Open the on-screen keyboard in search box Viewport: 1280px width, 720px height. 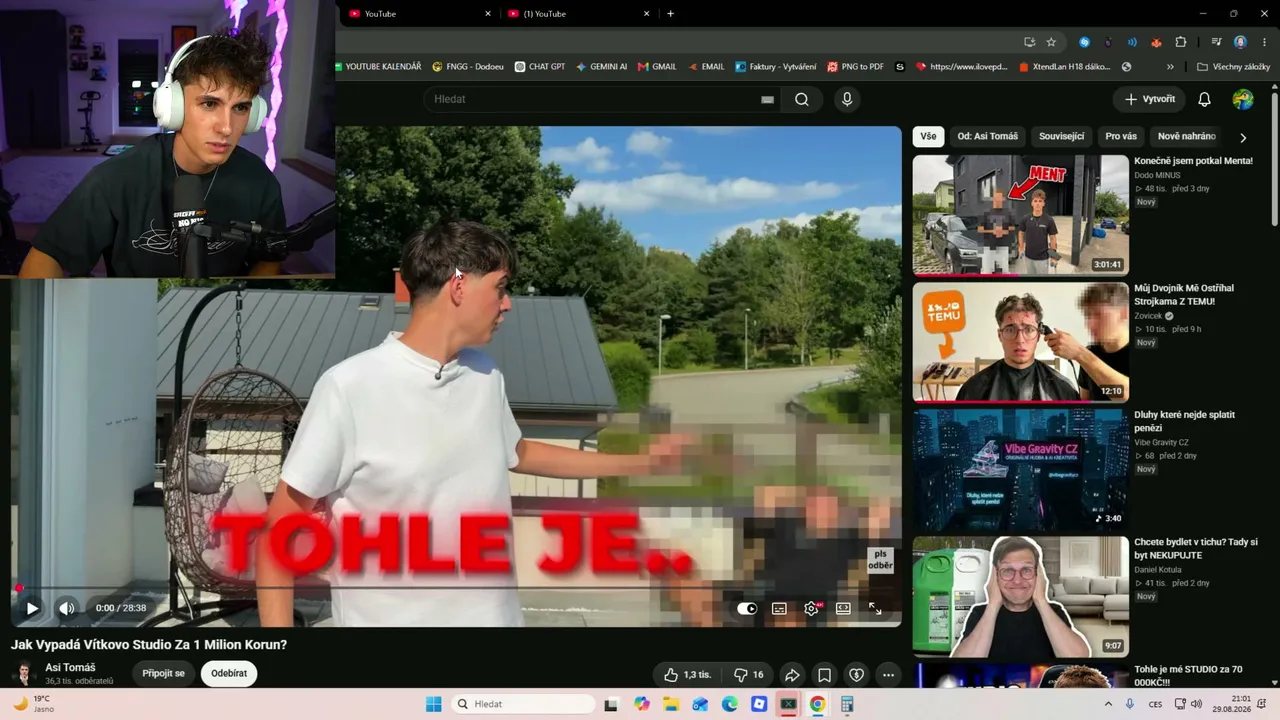(x=767, y=99)
